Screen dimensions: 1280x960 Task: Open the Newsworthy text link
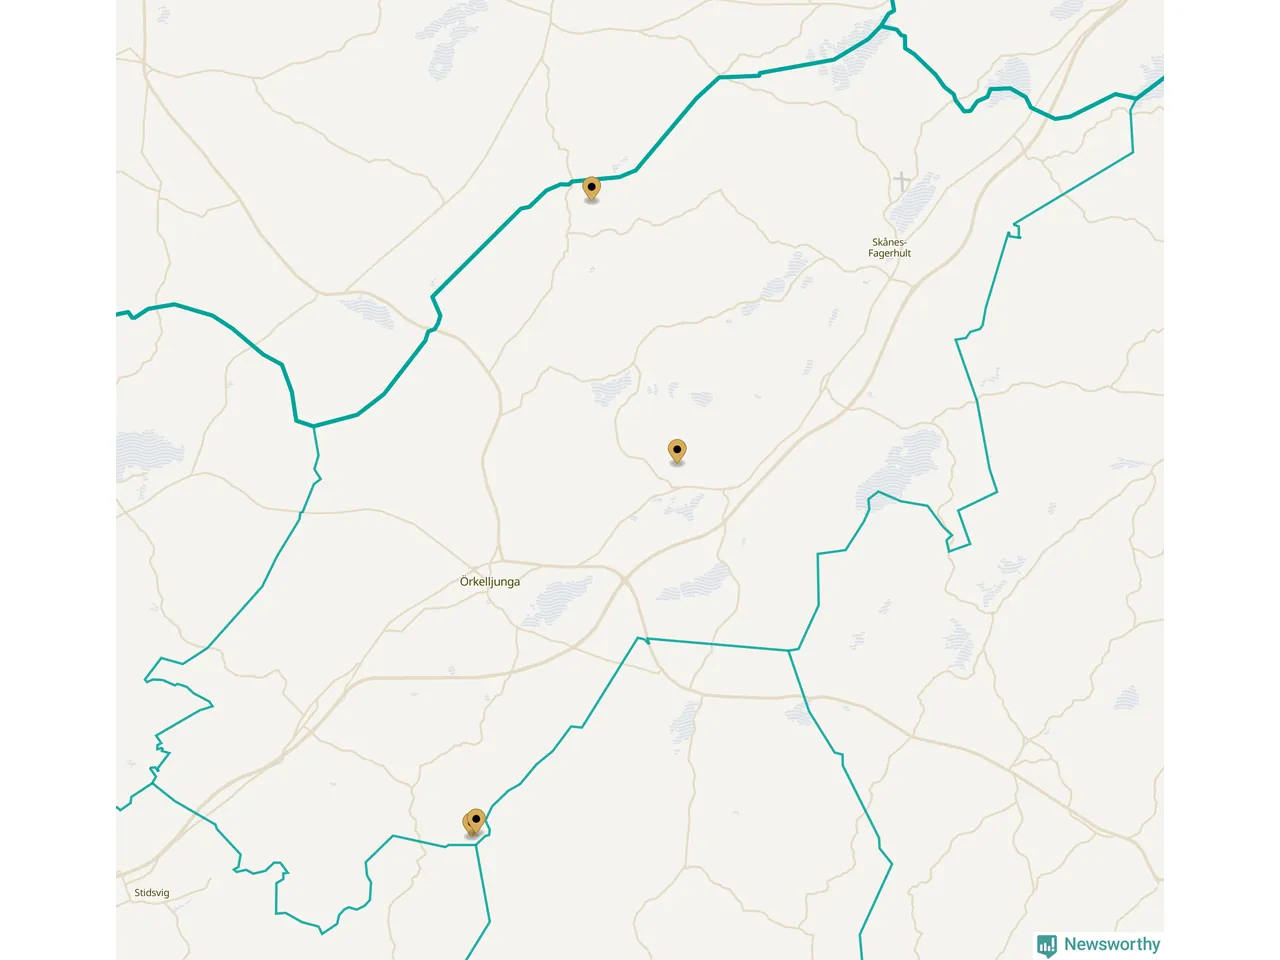(1112, 944)
